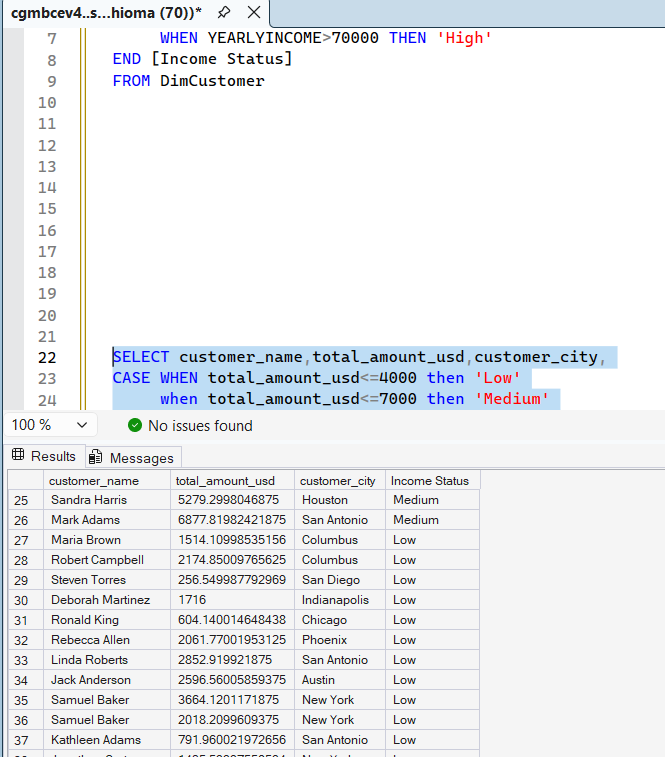665x757 pixels.
Task: Switch to the Messages tab
Action: click(133, 457)
